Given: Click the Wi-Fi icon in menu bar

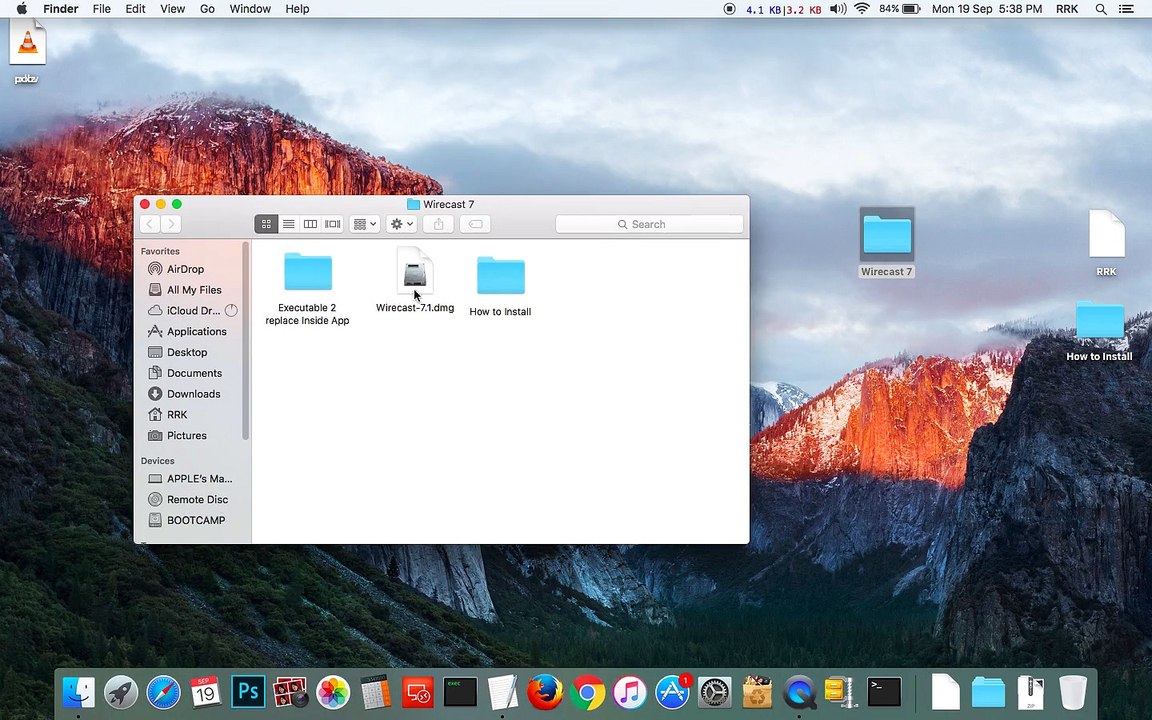Looking at the screenshot, I should tap(862, 9).
